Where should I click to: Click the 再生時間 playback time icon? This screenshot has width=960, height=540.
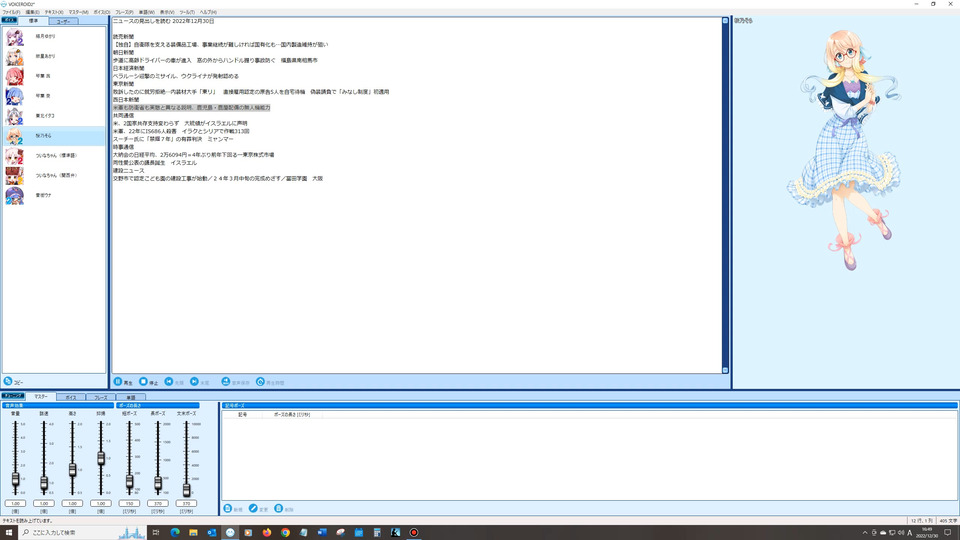260,381
